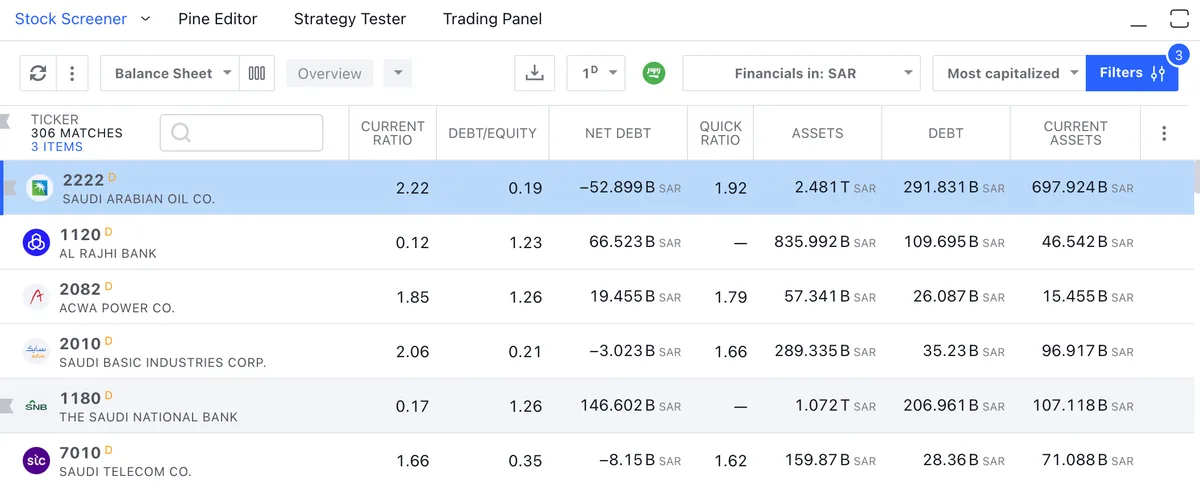Click the filters count badge 3
The image size is (1200, 486).
1179,55
